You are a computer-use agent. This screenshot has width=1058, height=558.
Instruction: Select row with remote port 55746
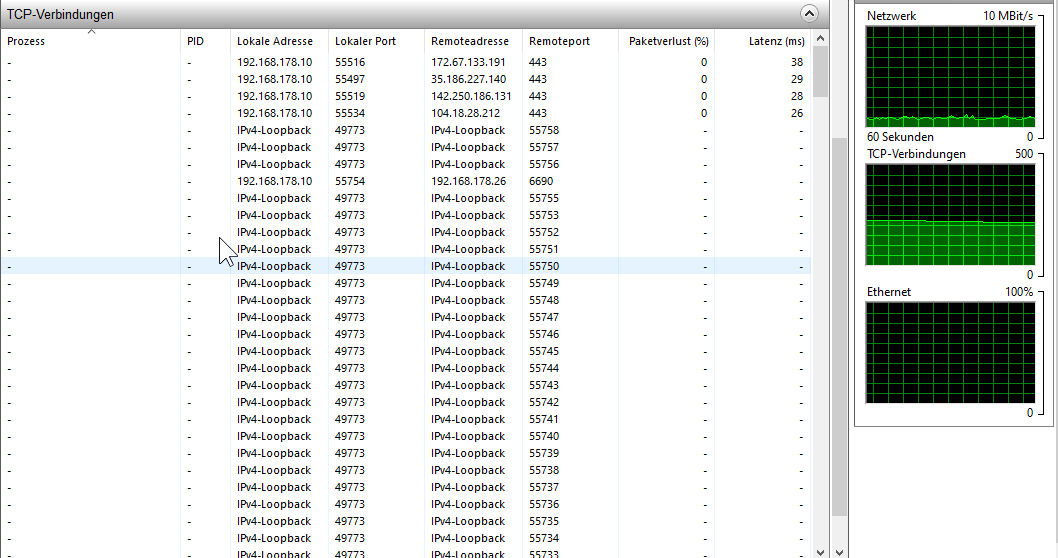tap(406, 334)
